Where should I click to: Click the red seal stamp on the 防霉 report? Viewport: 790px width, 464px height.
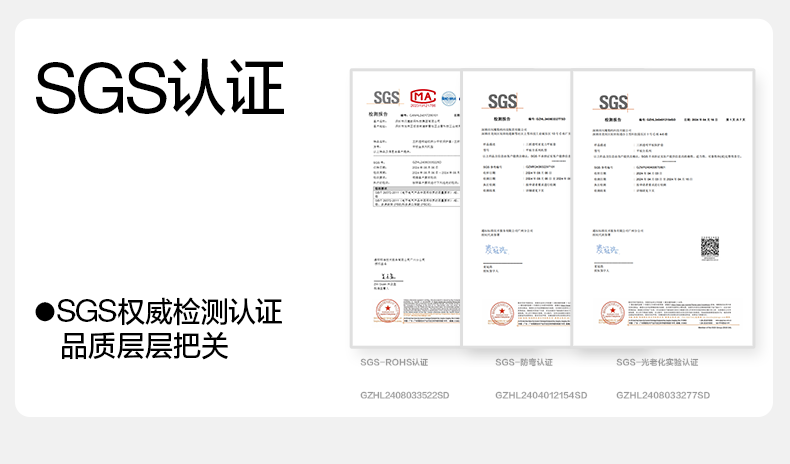click(502, 313)
